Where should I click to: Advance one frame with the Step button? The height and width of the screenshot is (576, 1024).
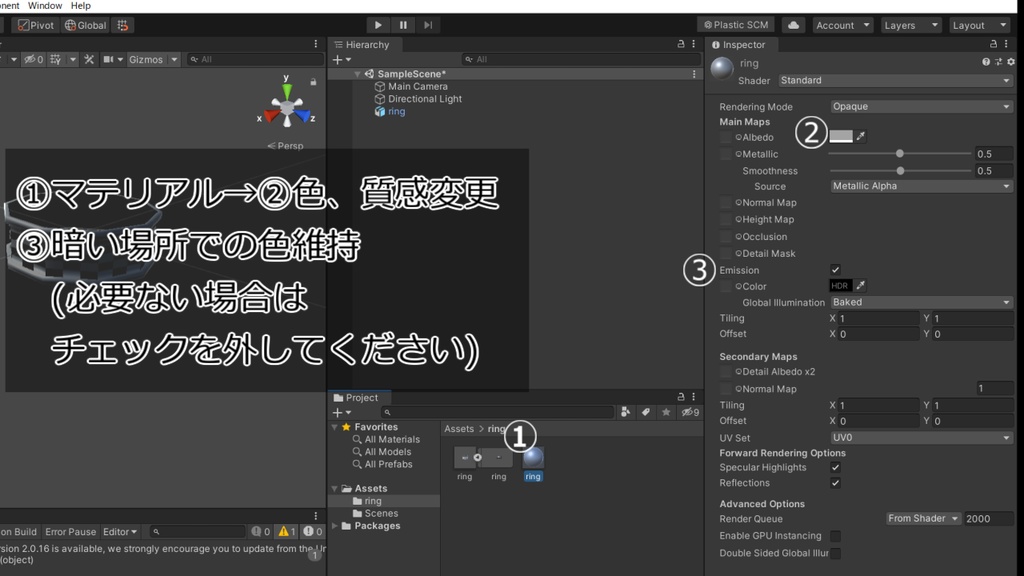(x=428, y=25)
